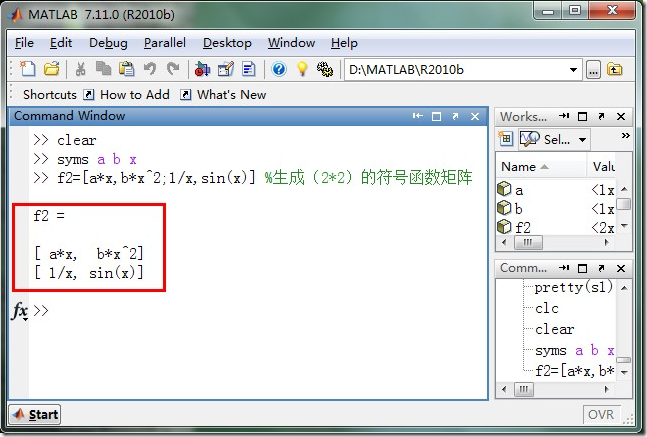Open the fx function browser
Screen dimensions: 647x437
coord(20,310)
